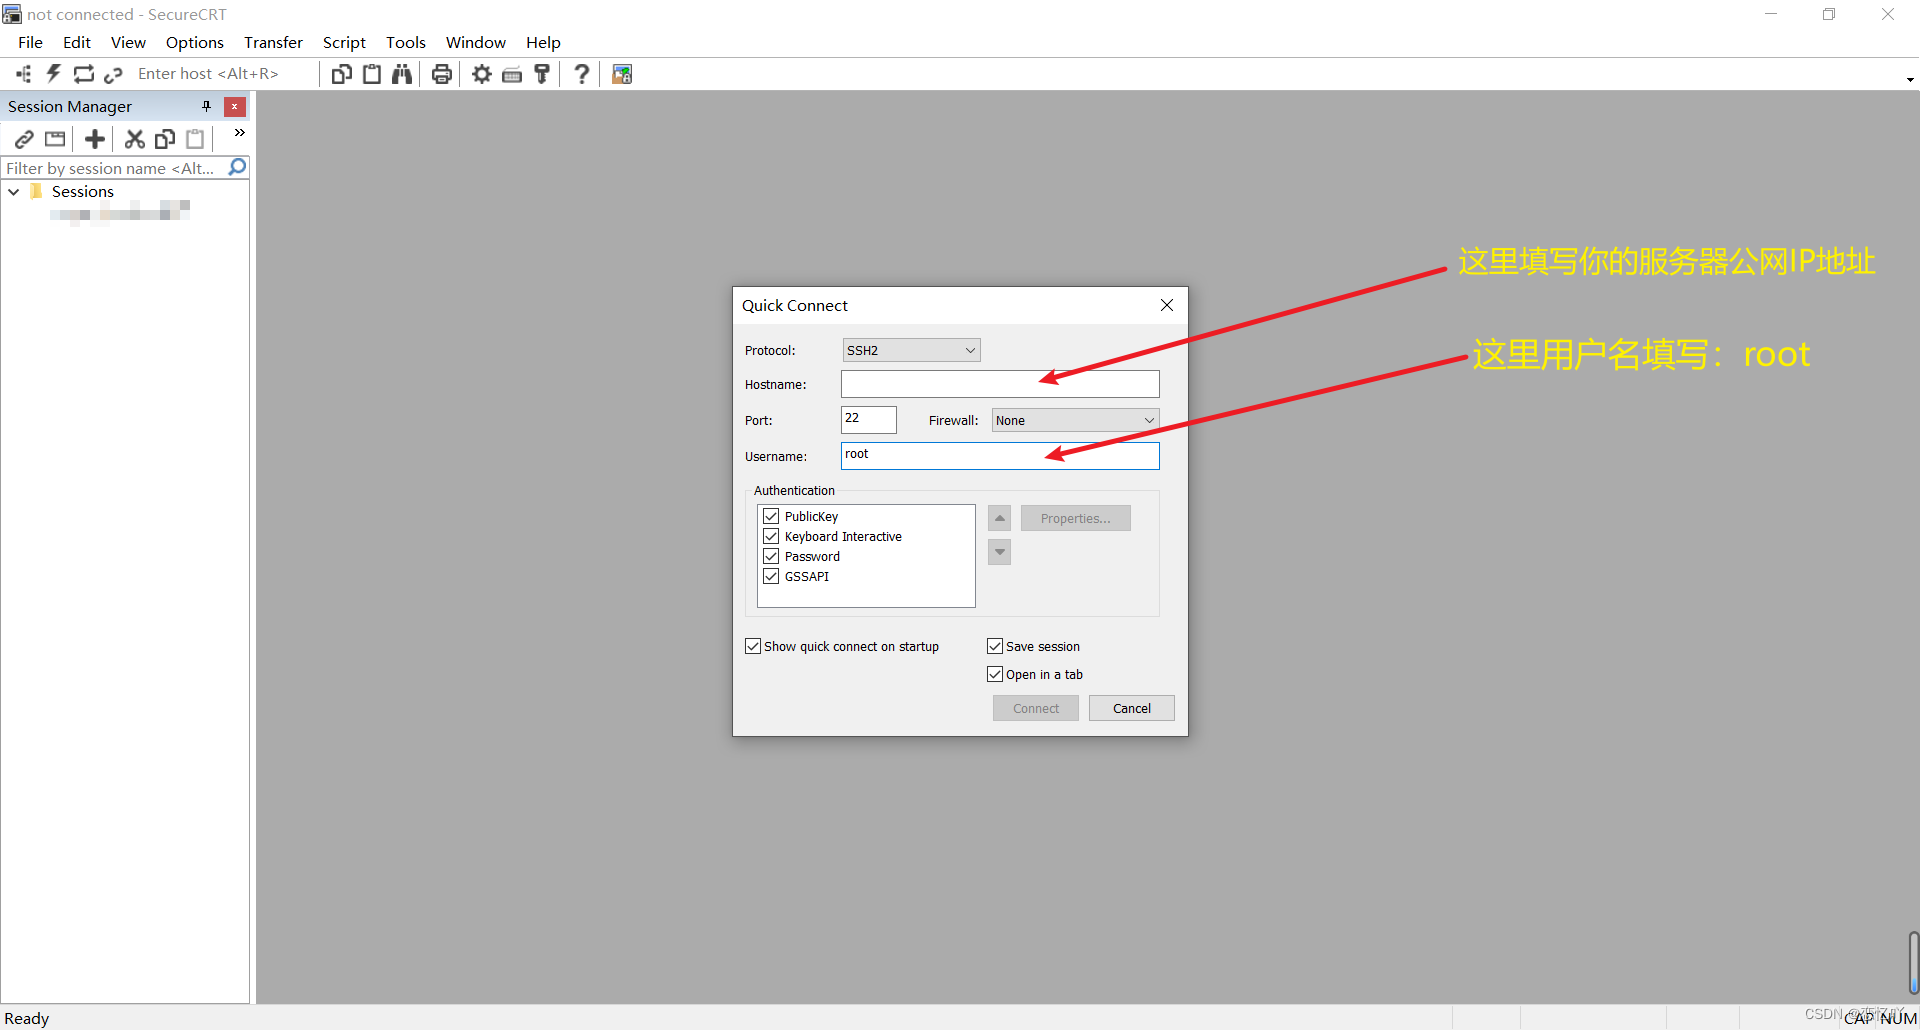The image size is (1920, 1030).
Task: Click the Paste clipboard icon in main toolbar
Action: click(372, 74)
